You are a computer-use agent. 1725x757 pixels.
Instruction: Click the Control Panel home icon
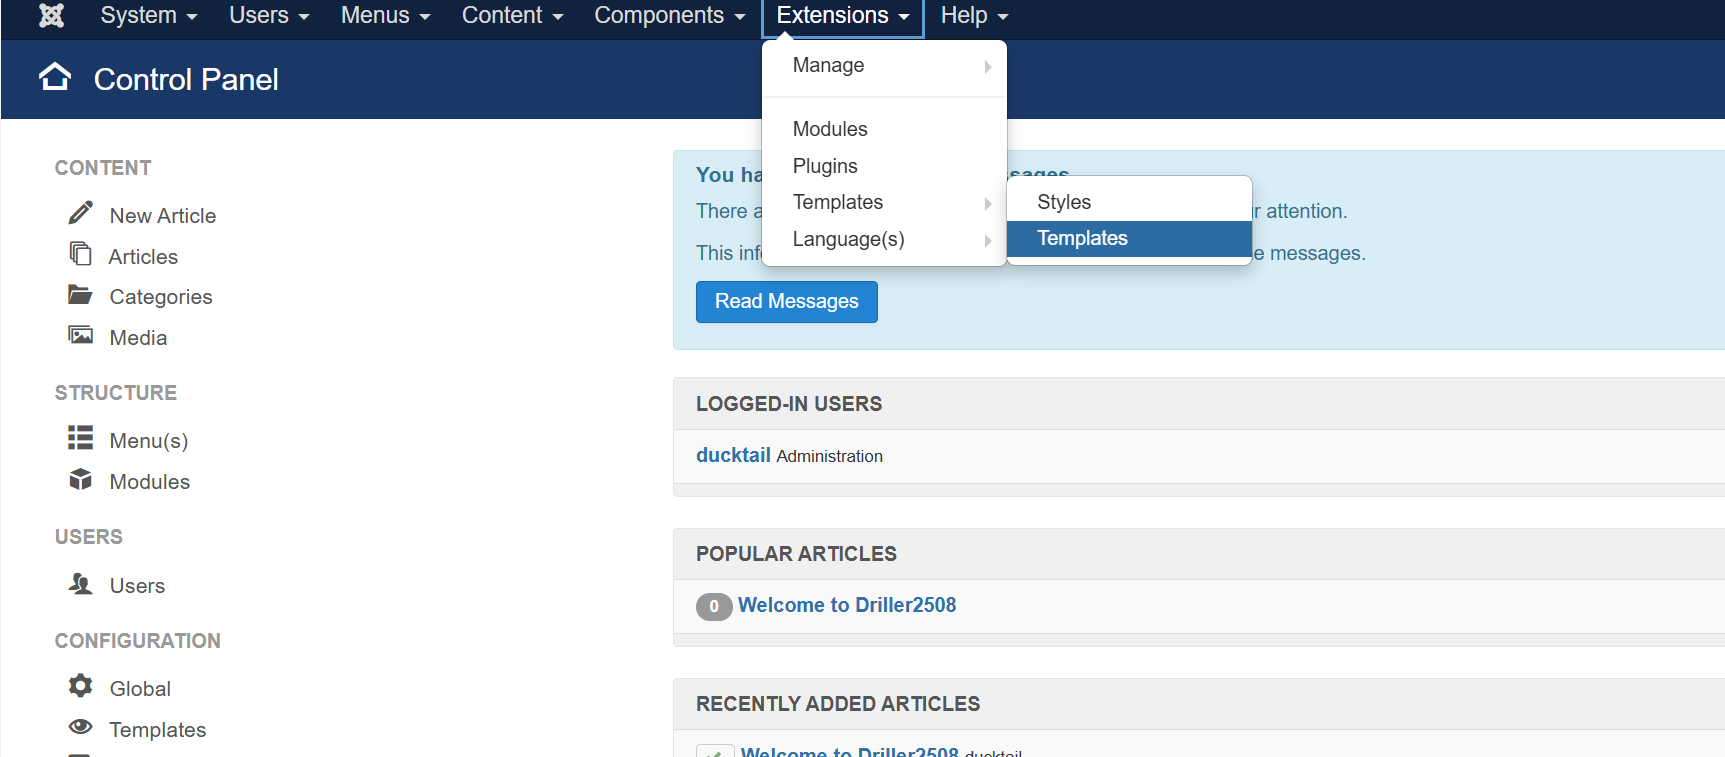click(55, 77)
